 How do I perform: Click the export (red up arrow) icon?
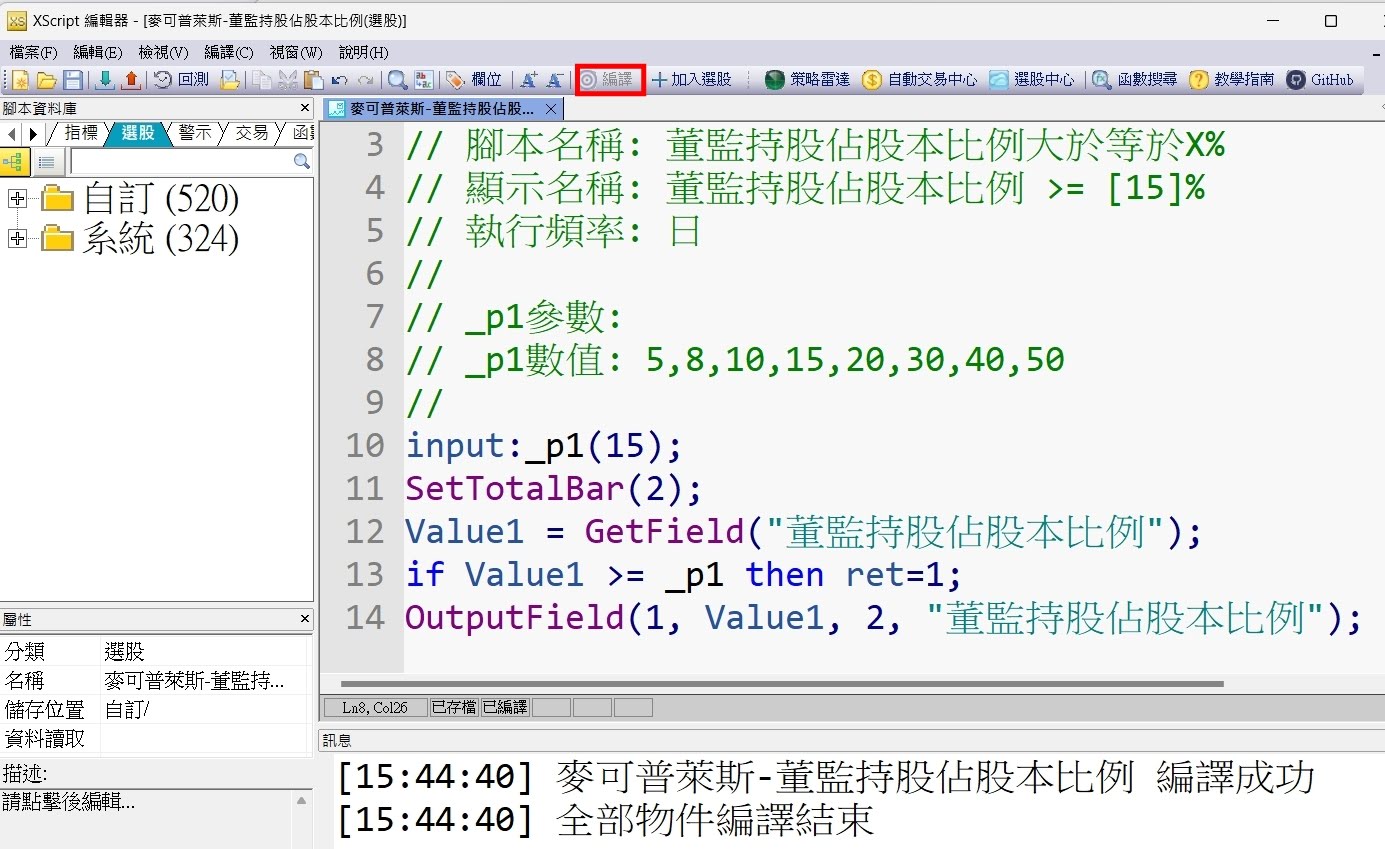click(130, 80)
